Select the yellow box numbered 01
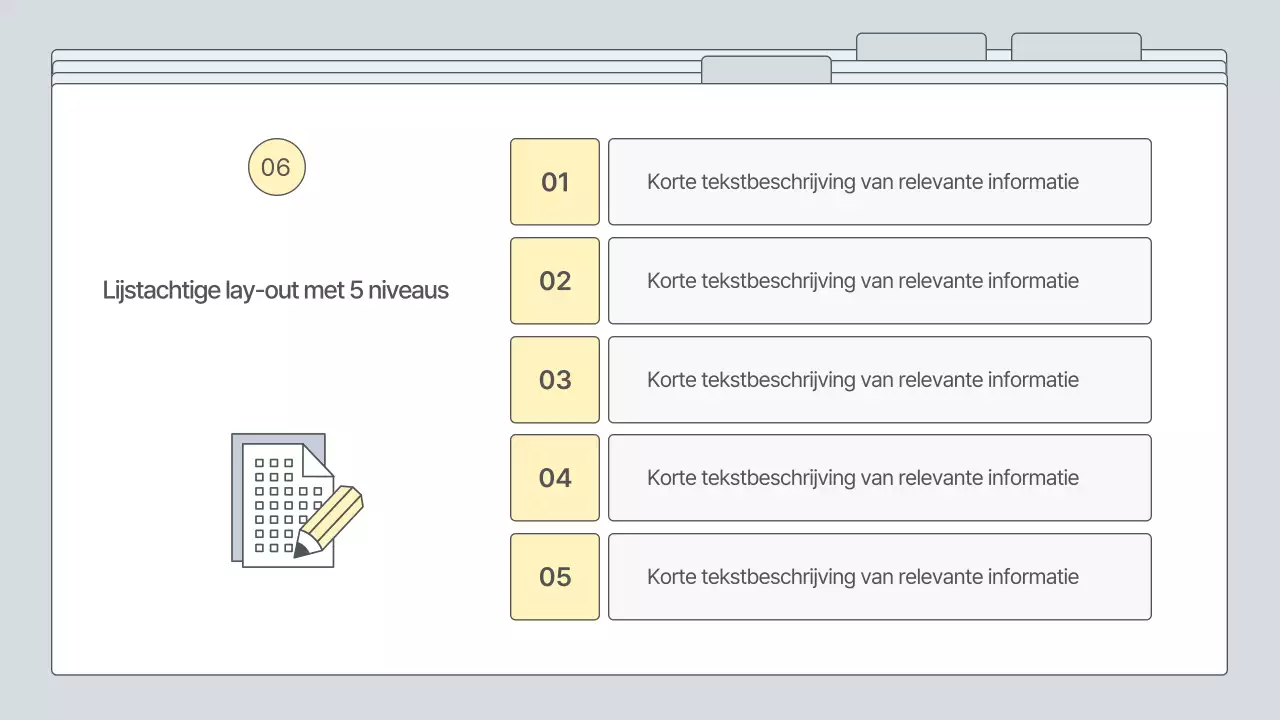Image resolution: width=1280 pixels, height=720 pixels. pos(554,181)
